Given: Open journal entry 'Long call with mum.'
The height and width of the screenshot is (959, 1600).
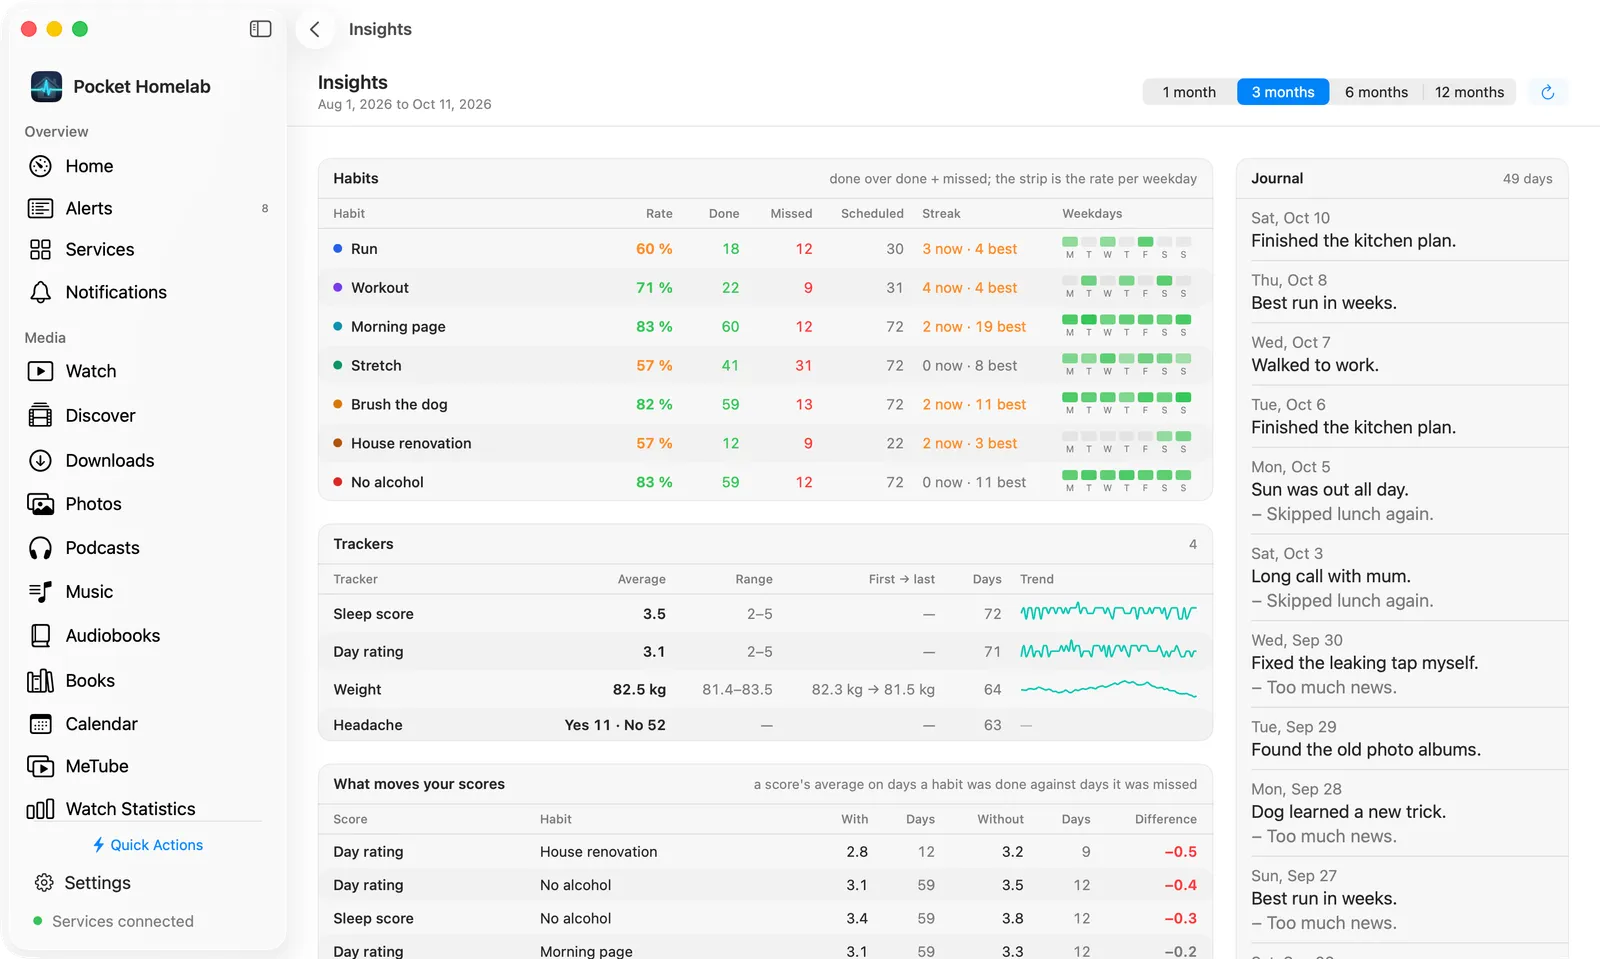Looking at the screenshot, I should pos(1331,577).
